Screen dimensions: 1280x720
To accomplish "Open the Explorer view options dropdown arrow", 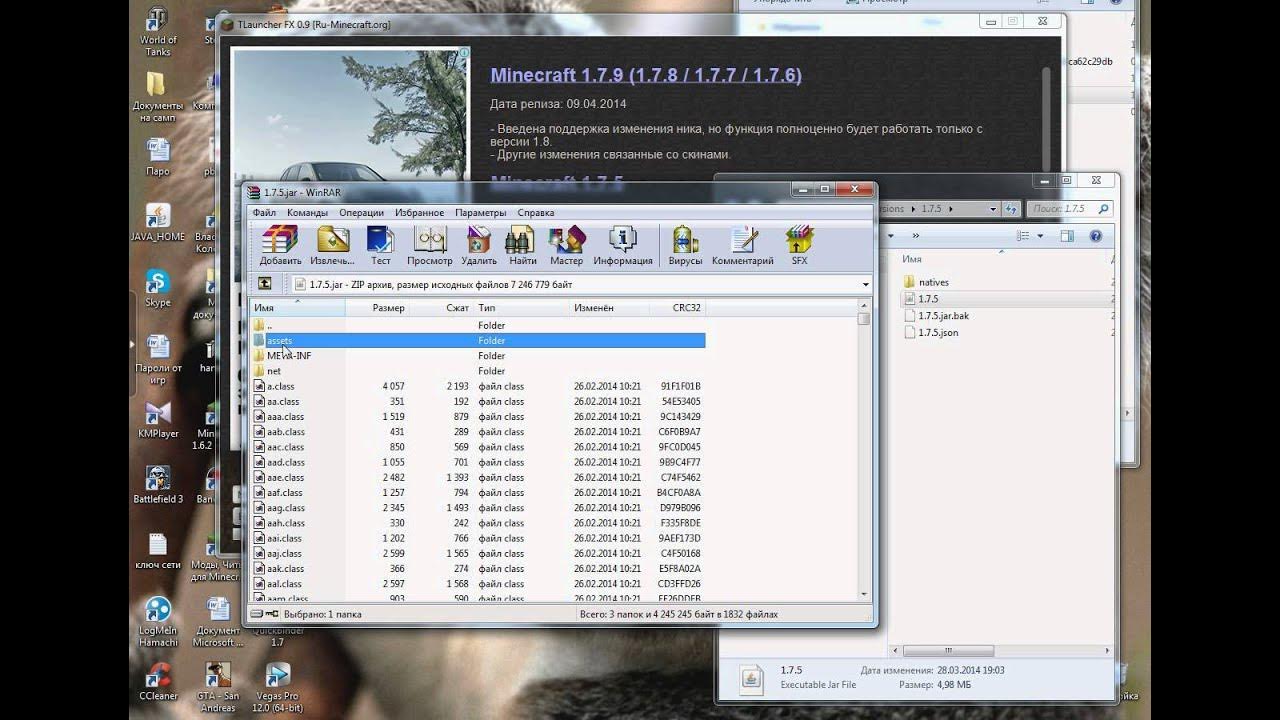I will [x=1040, y=236].
